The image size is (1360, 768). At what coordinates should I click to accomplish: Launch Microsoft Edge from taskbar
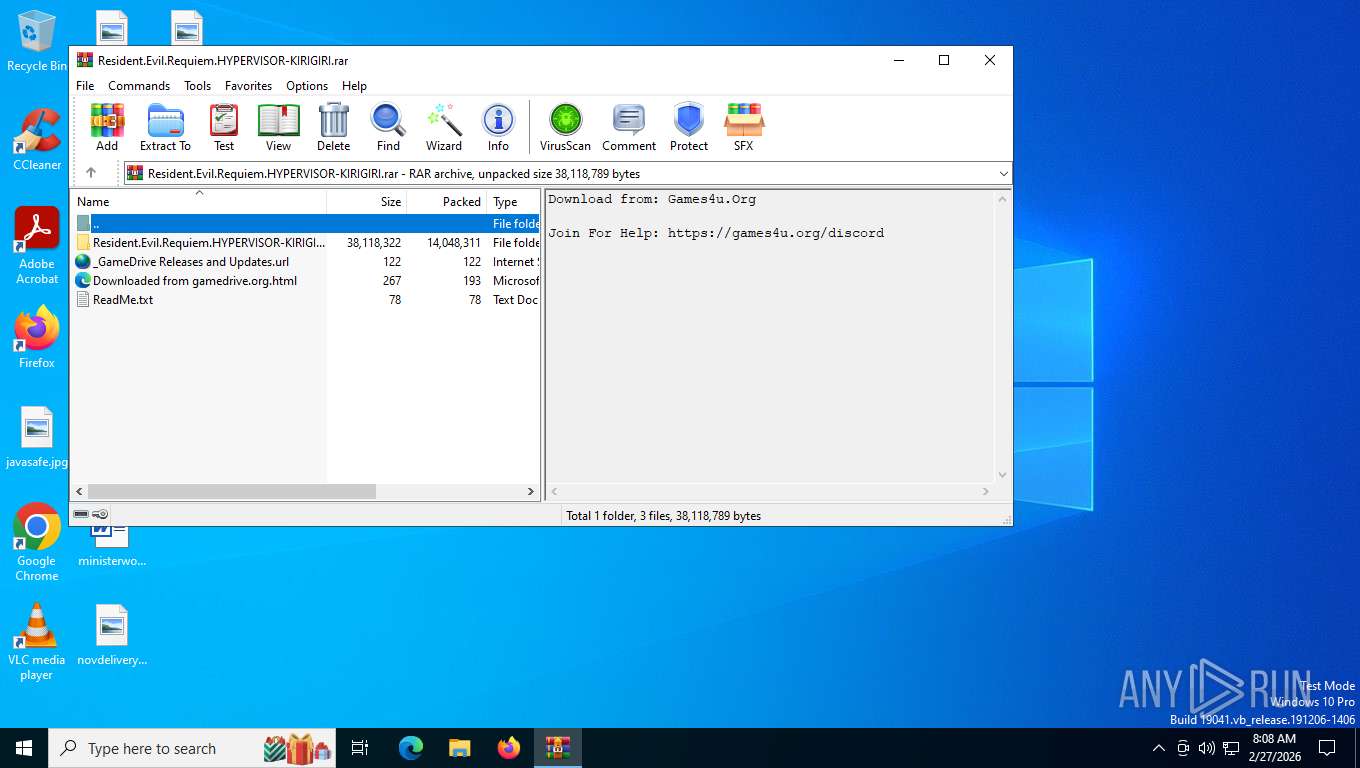coord(411,748)
